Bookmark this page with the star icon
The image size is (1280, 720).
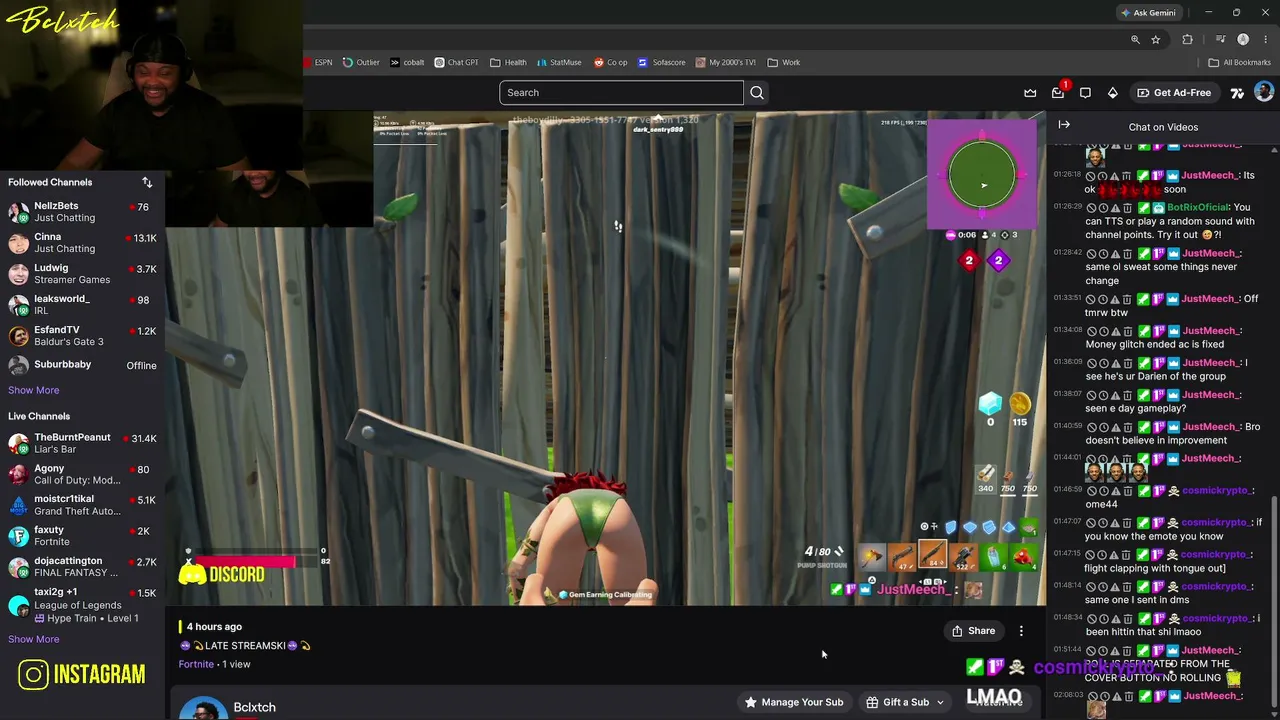click(1156, 39)
